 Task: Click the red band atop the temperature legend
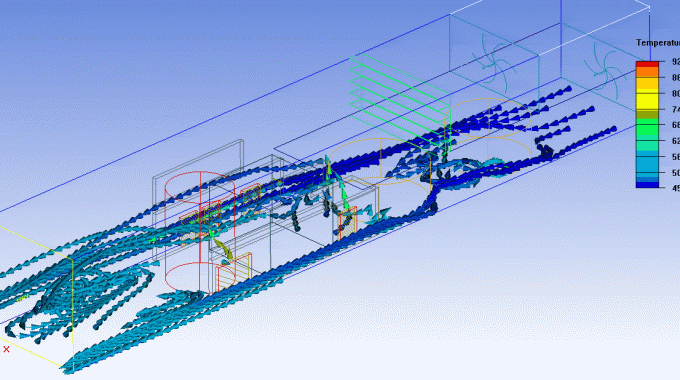(x=647, y=64)
